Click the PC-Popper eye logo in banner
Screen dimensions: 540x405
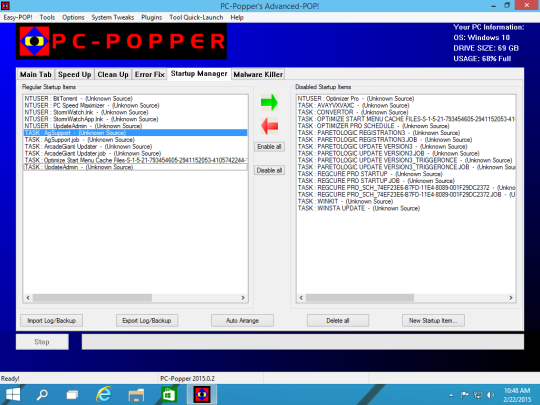pyautogui.click(x=34, y=41)
